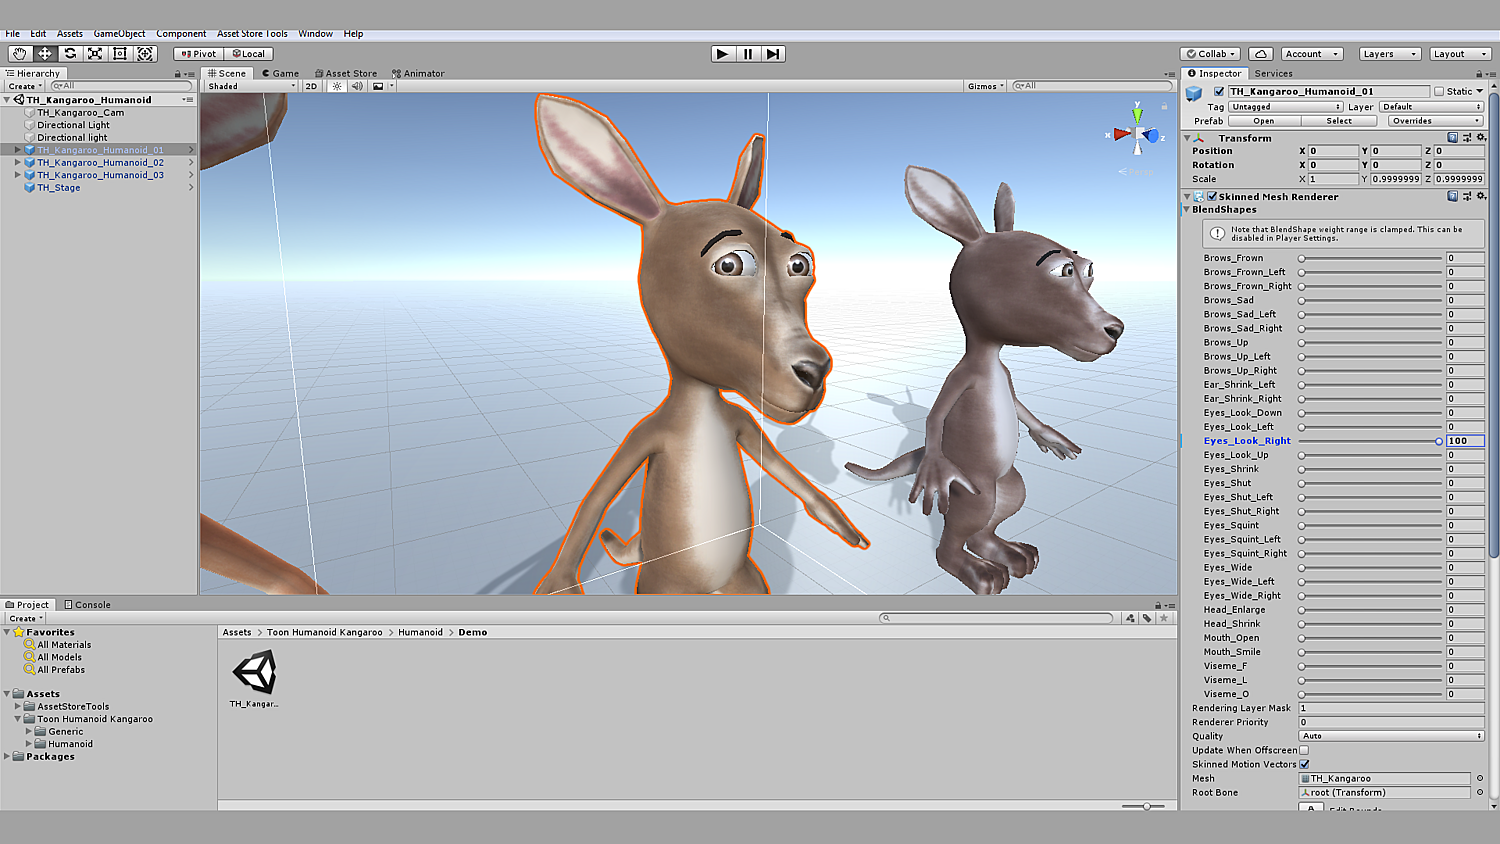The width and height of the screenshot is (1500, 844).
Task: Select the Hand tool in the toolbar
Action: pyautogui.click(x=20, y=54)
